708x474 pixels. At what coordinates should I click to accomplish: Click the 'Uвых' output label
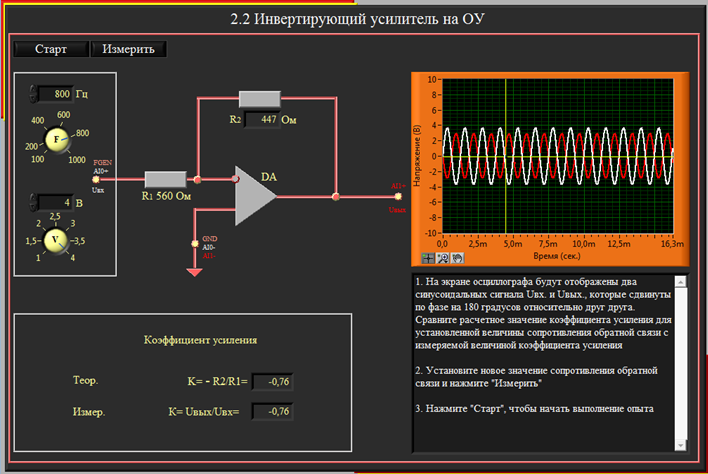(397, 210)
